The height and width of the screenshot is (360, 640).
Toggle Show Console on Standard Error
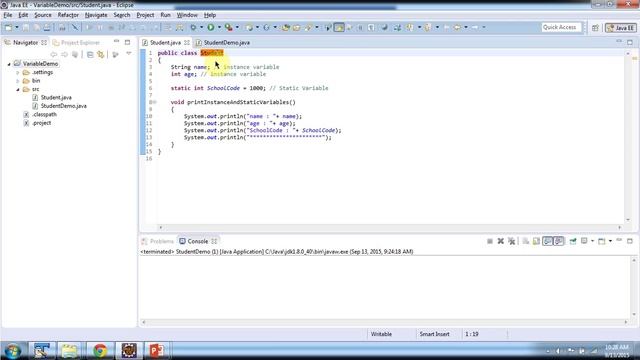558,241
